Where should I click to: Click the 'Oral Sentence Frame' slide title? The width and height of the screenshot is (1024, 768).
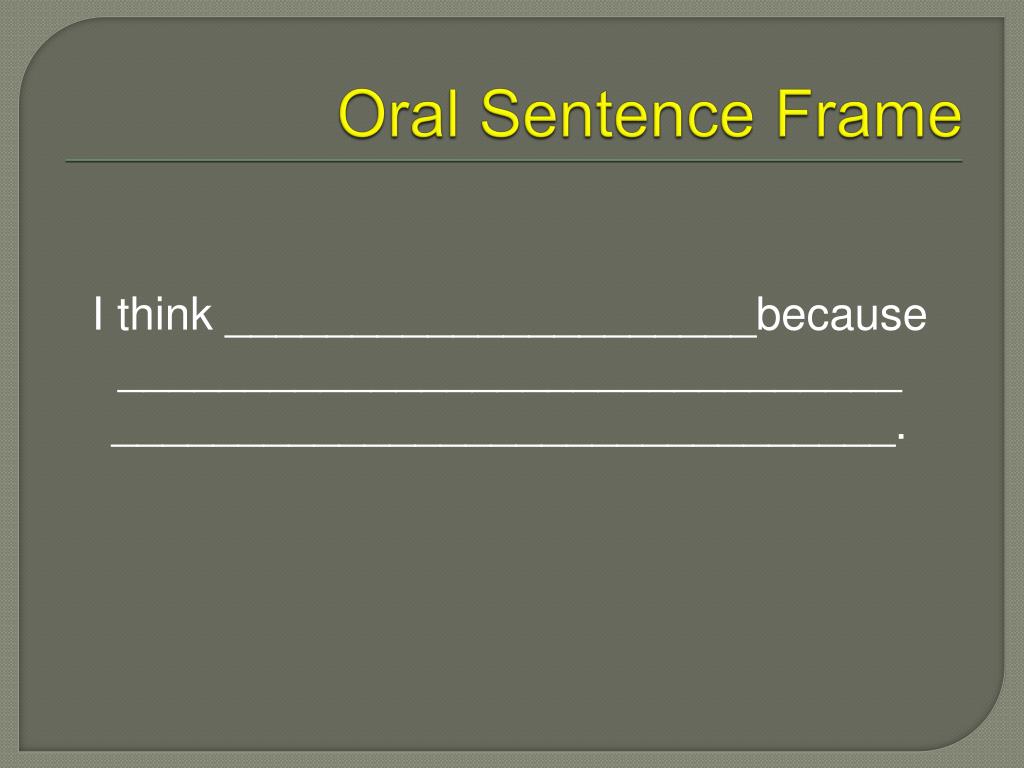pos(650,114)
